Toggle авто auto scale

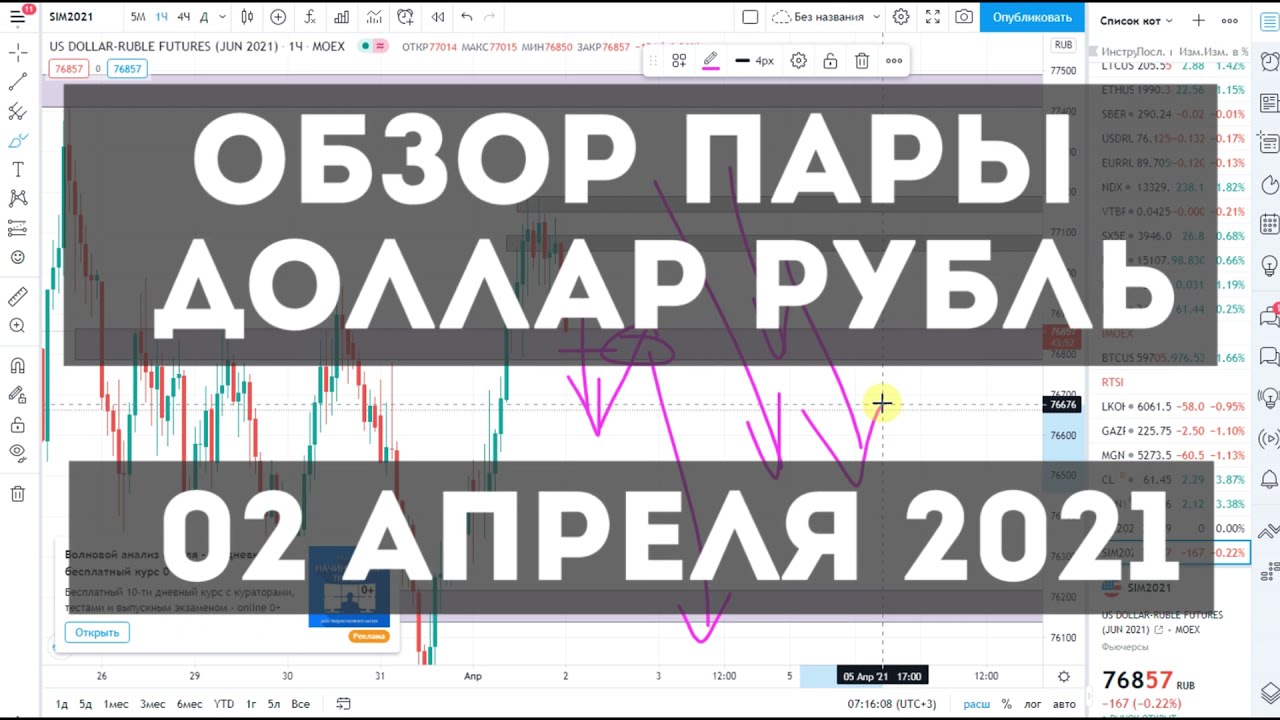tap(1064, 704)
